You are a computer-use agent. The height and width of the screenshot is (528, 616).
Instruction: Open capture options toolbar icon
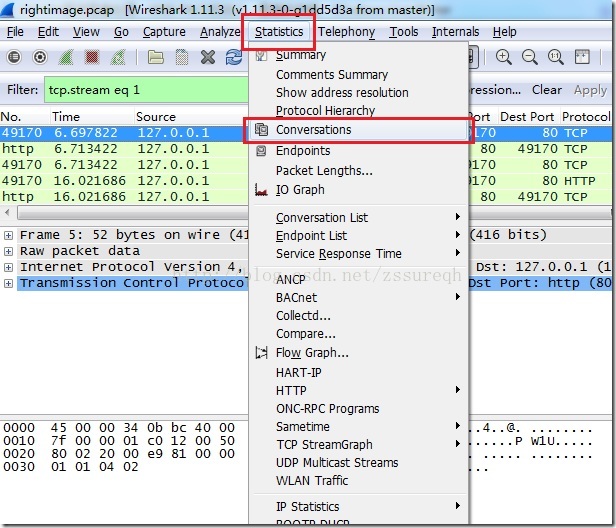[x=40, y=57]
